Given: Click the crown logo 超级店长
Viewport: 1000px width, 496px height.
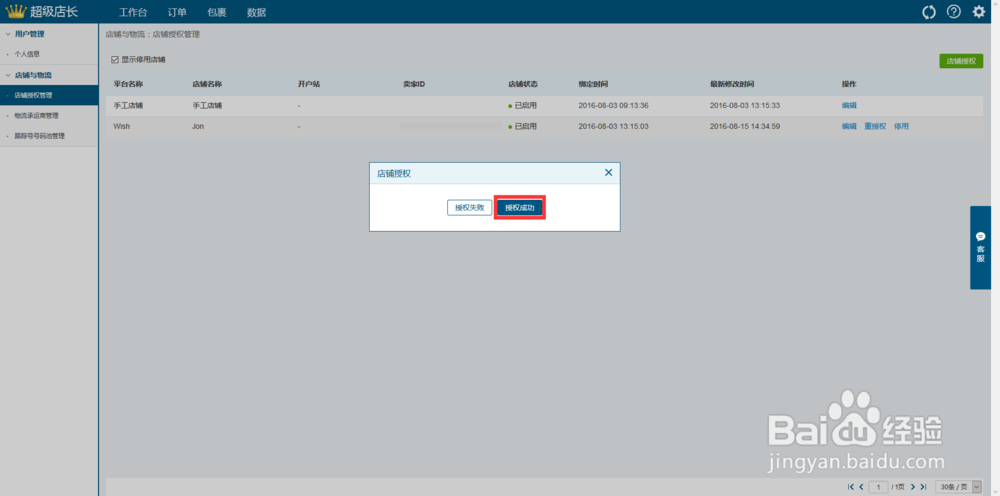Looking at the screenshot, I should click(42, 11).
